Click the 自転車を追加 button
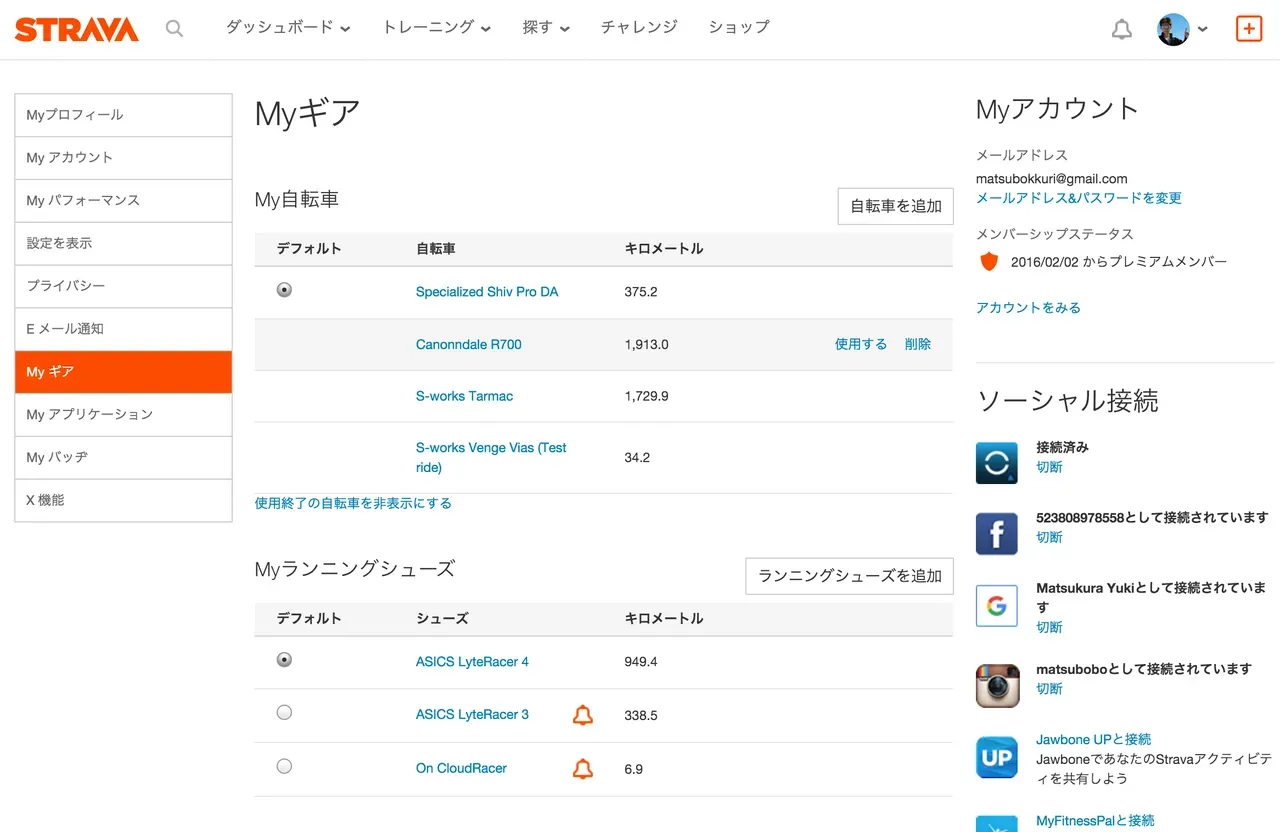 (x=894, y=206)
